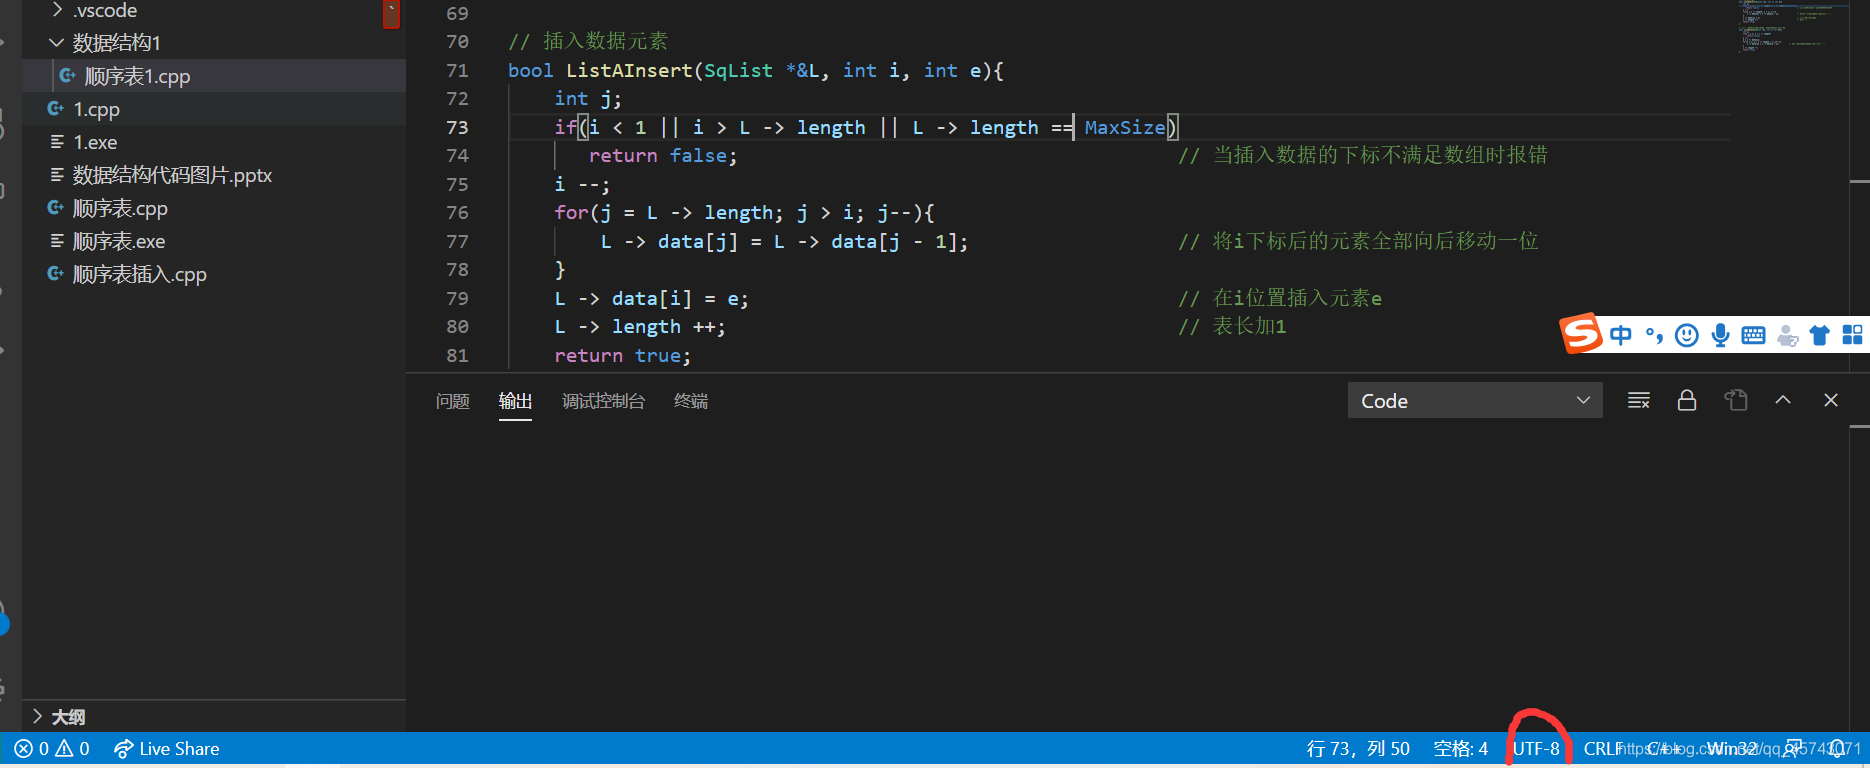Open the file 顺序表.cpp
This screenshot has height=768, width=1870.
[120, 208]
